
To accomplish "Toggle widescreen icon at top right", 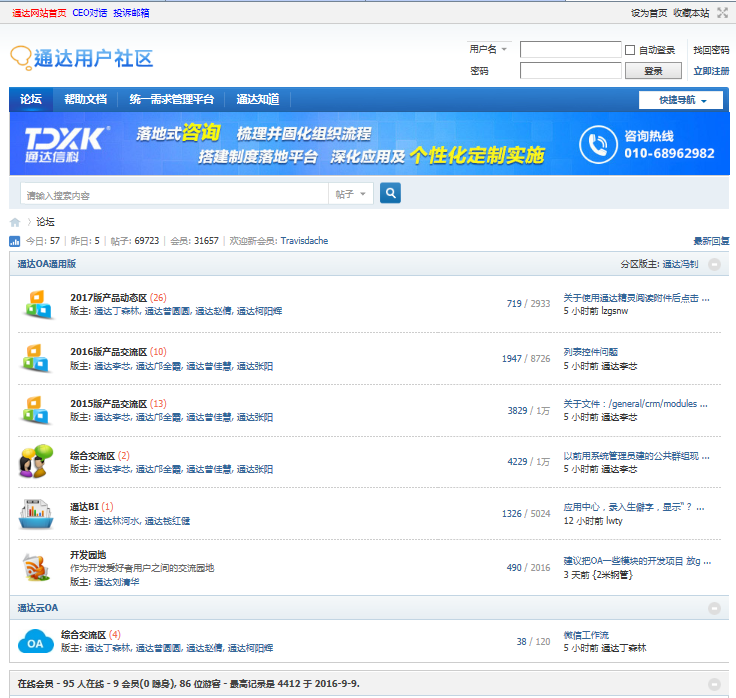I will click(x=722, y=13).
